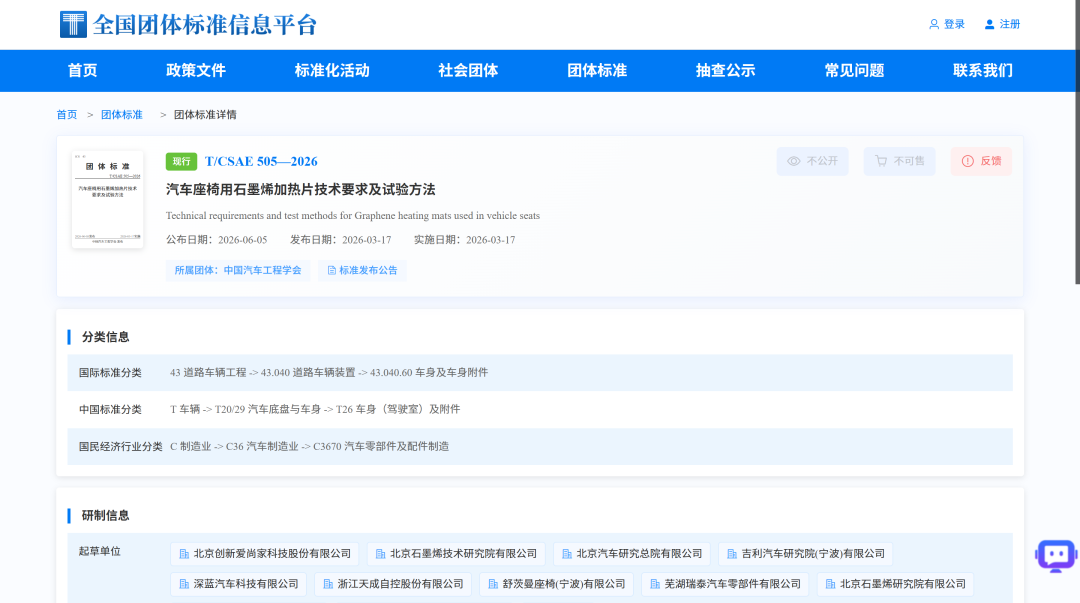The image size is (1080, 603).
Task: Click the 起草单位 row label
Action: pyautogui.click(x=100, y=551)
